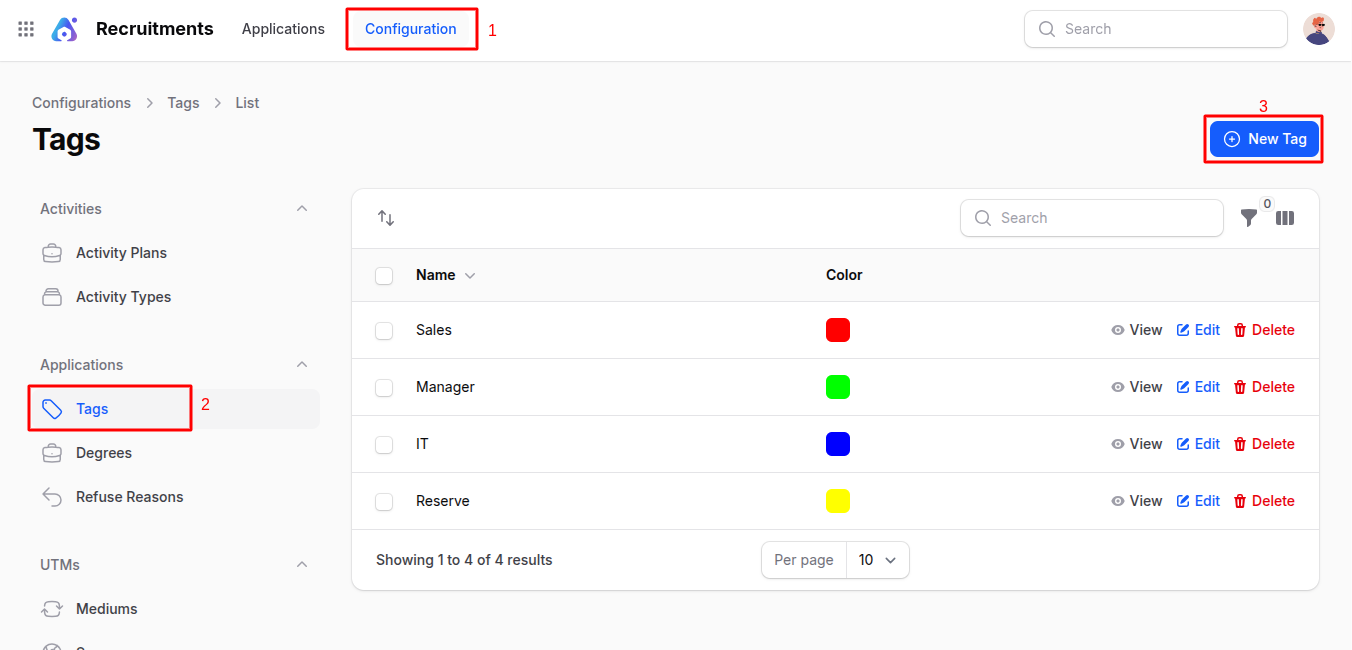Viewport: 1352px width, 650px height.
Task: Collapse the UTMs section
Action: point(302,564)
